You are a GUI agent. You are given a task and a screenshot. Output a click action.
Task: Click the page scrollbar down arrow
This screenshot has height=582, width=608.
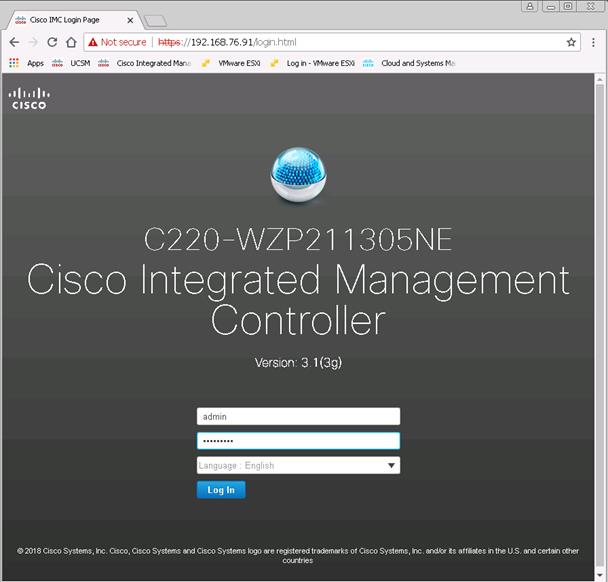point(599,575)
